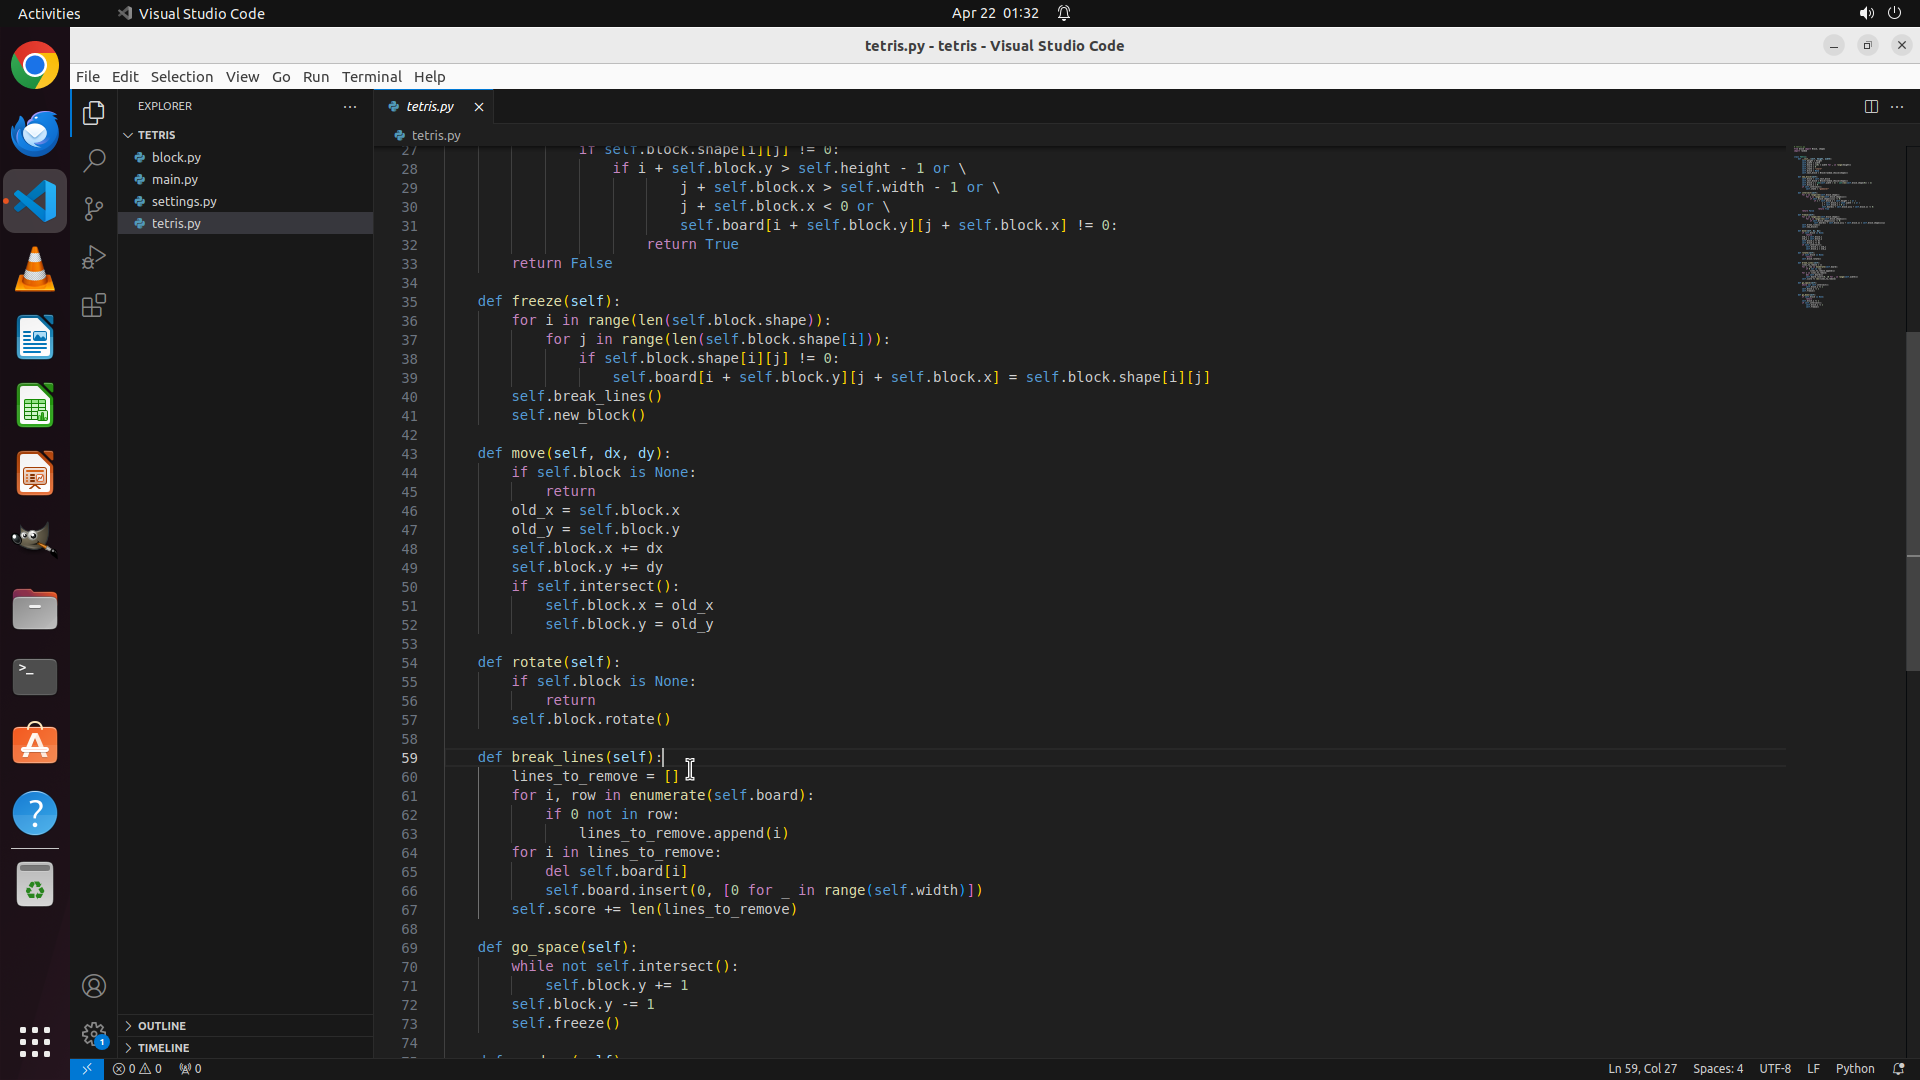The image size is (1920, 1080).
Task: Open settings.py in the Explorer
Action: pyautogui.click(x=184, y=201)
